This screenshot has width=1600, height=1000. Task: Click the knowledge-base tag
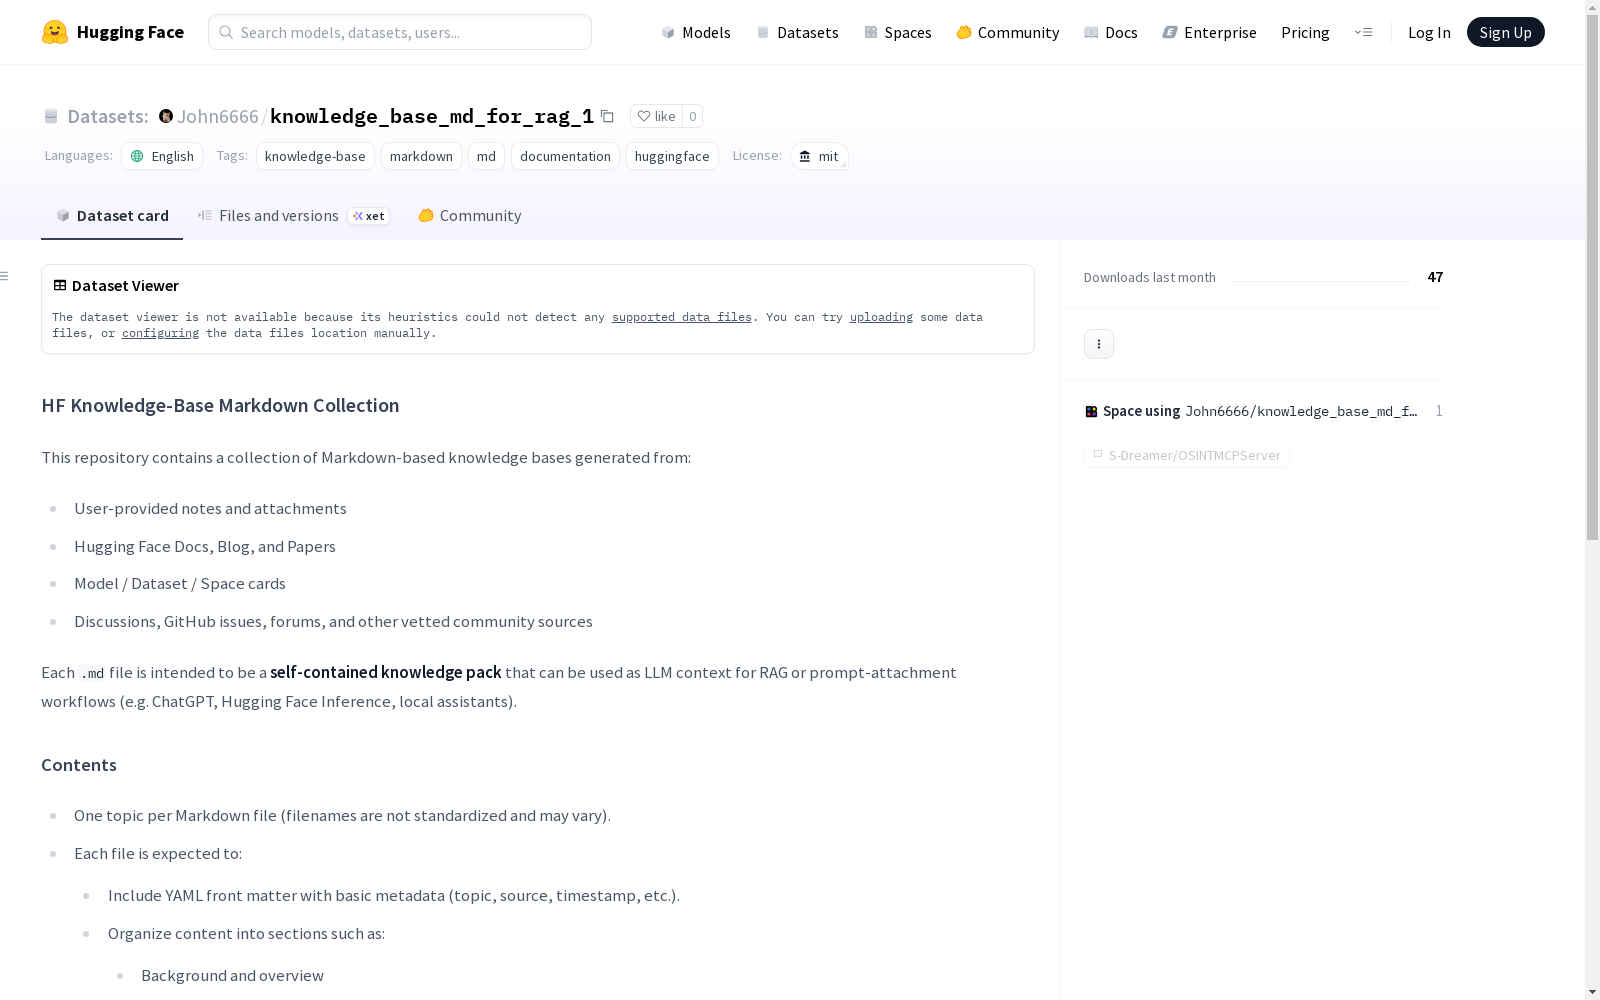tap(315, 156)
